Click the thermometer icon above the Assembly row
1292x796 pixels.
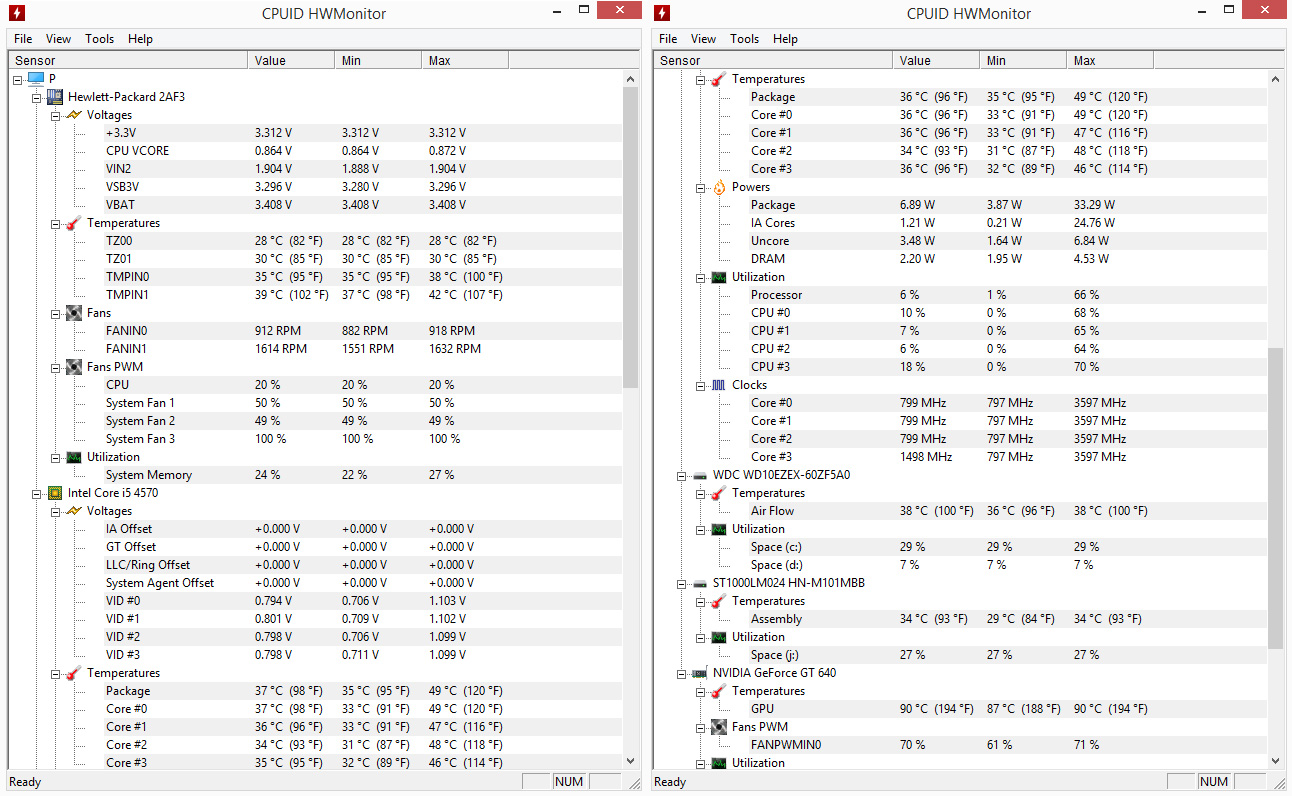click(x=719, y=600)
